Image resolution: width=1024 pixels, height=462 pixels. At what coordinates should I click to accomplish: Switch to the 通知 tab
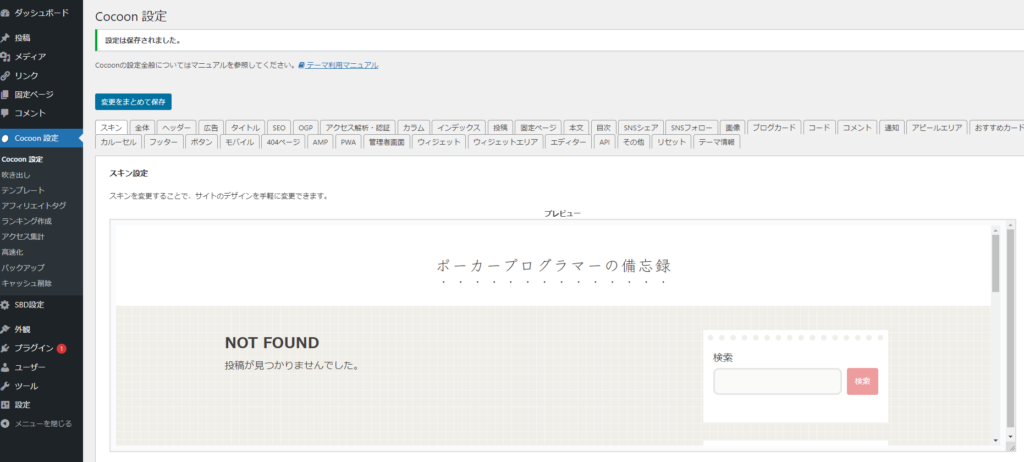coord(891,127)
